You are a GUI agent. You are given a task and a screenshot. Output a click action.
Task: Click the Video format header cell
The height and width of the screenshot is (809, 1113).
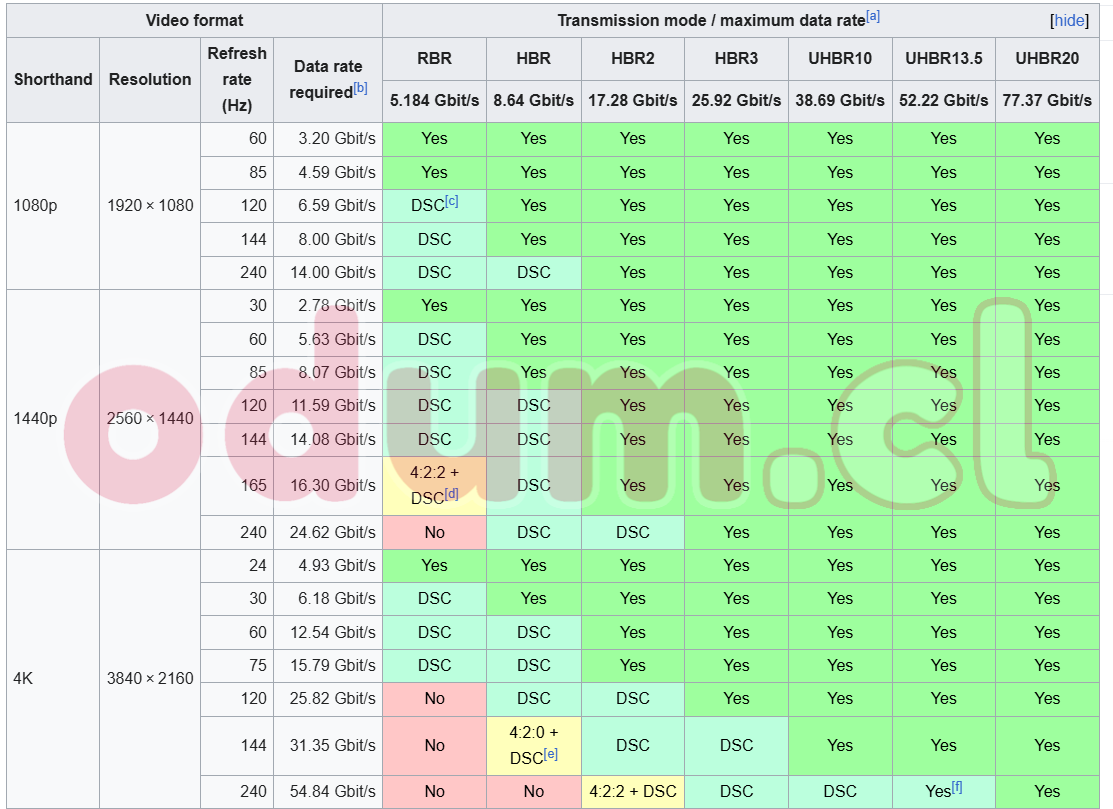coord(194,21)
